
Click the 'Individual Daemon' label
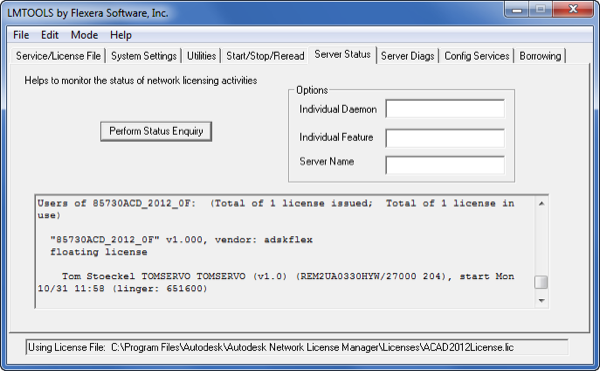[x=338, y=109]
